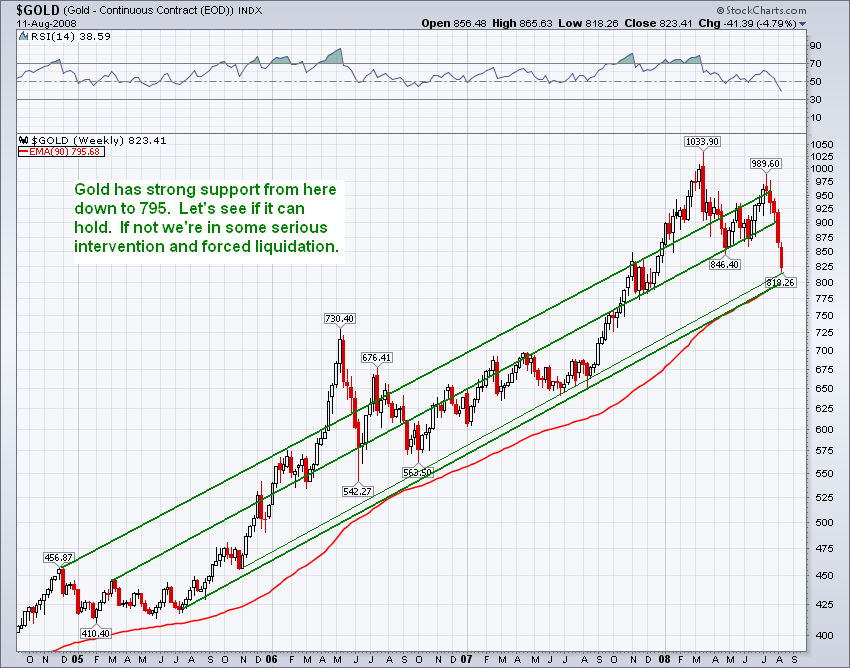Click the 1033.90 peak price label
850x668 pixels.
pos(703,142)
